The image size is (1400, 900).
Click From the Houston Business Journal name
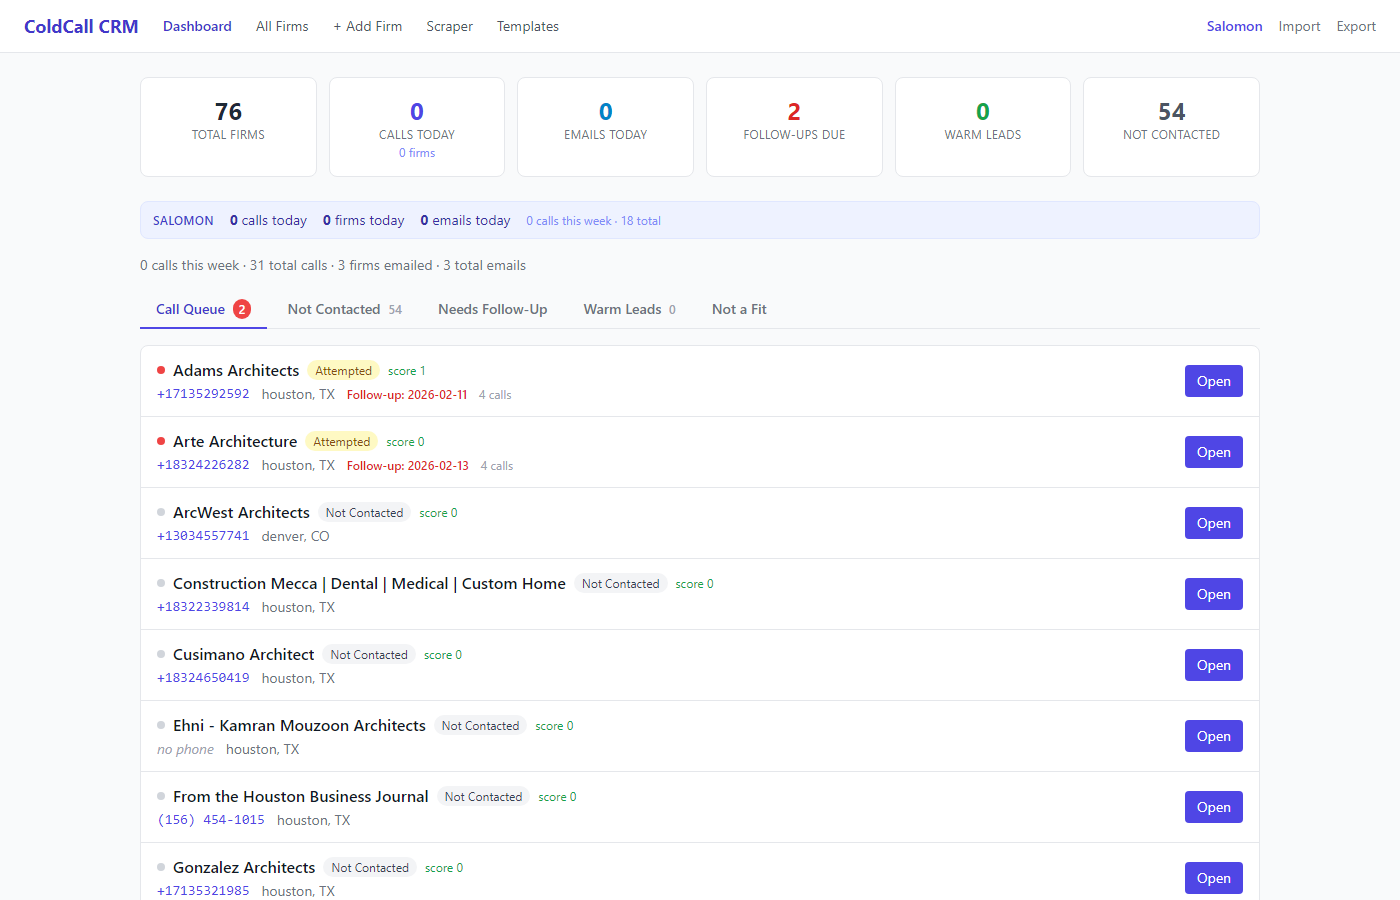click(x=300, y=797)
